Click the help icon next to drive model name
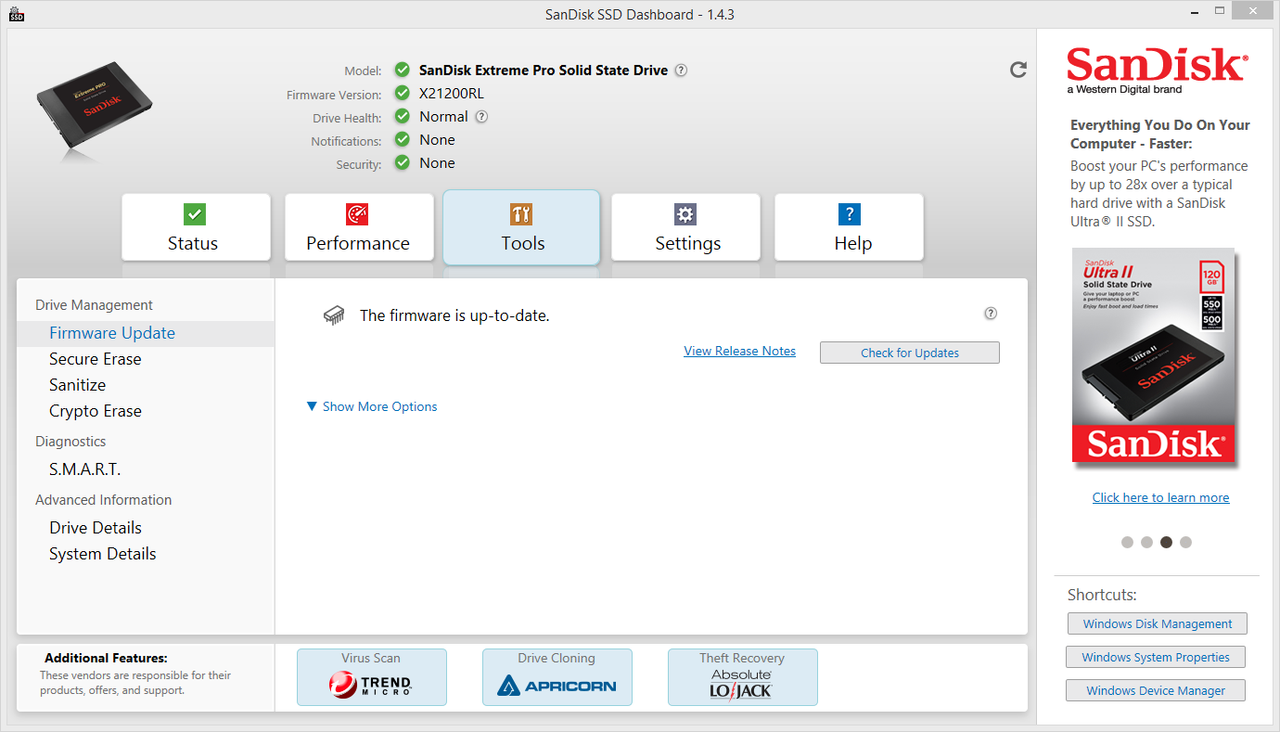The image size is (1280, 732). click(x=681, y=70)
